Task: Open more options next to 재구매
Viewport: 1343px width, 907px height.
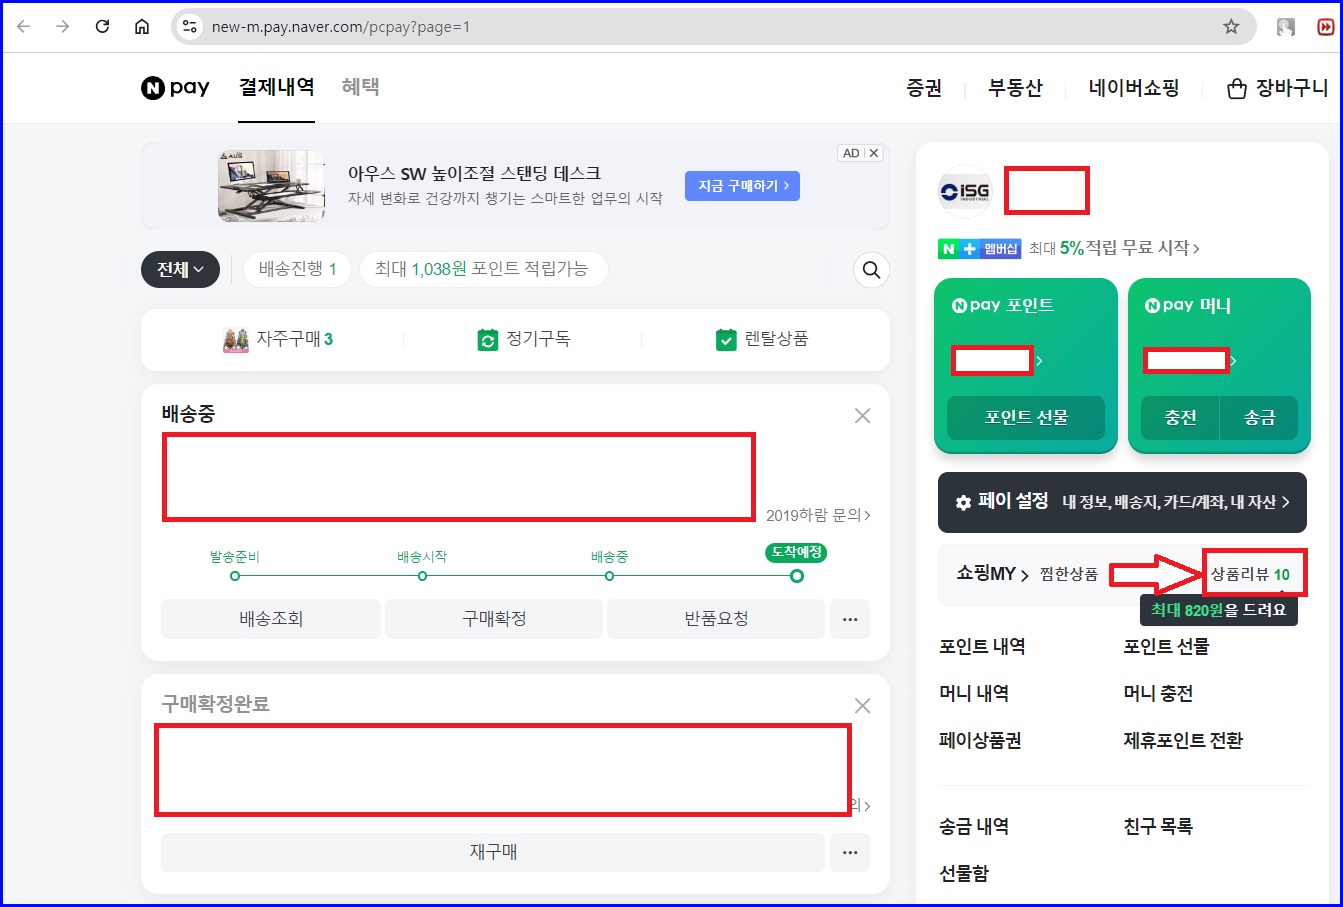Action: tap(850, 853)
